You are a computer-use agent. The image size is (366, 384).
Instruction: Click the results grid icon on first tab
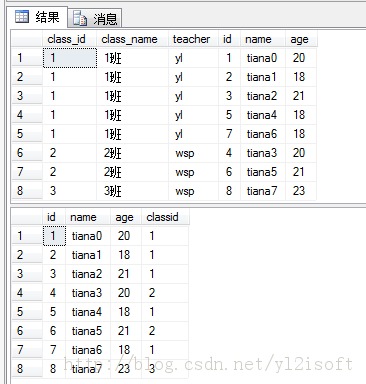pos(22,16)
